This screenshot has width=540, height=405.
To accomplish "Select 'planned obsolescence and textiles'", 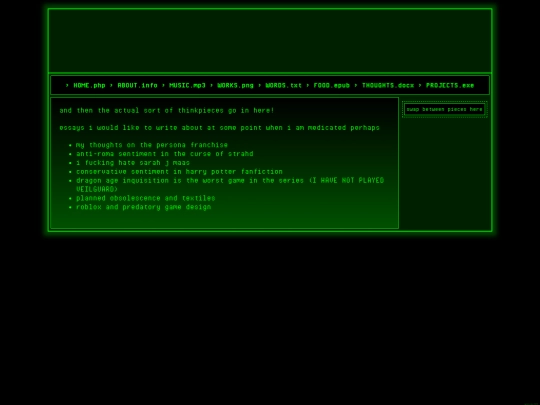I will (146, 198).
